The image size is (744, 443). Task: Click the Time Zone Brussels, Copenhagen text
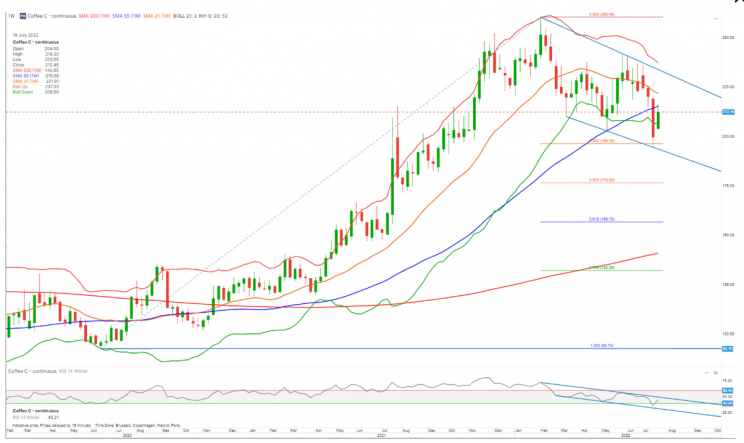click(138, 426)
